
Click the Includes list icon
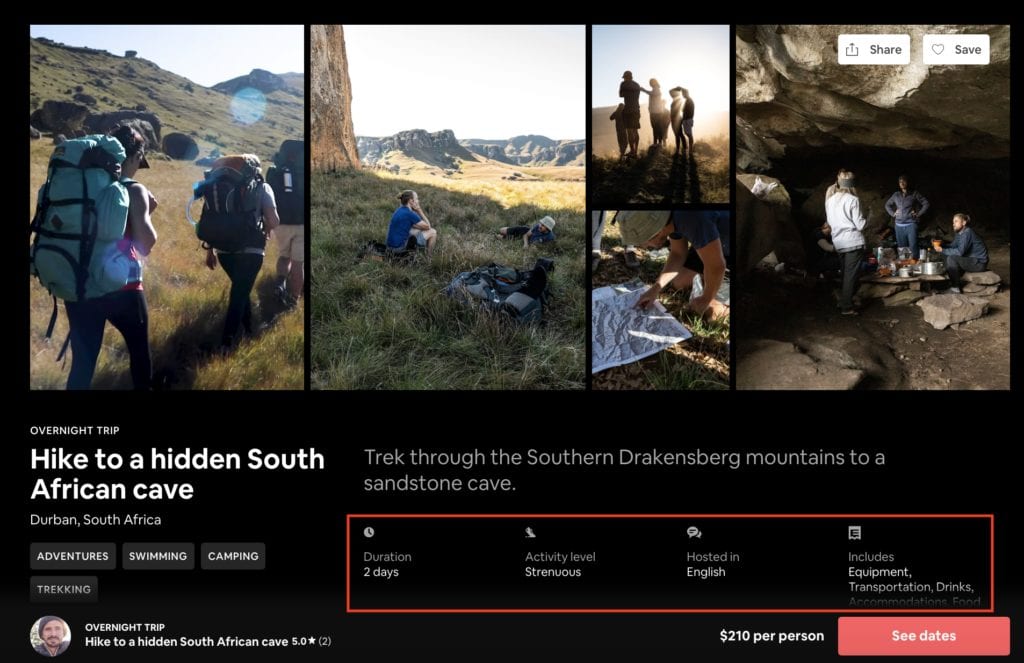point(854,533)
